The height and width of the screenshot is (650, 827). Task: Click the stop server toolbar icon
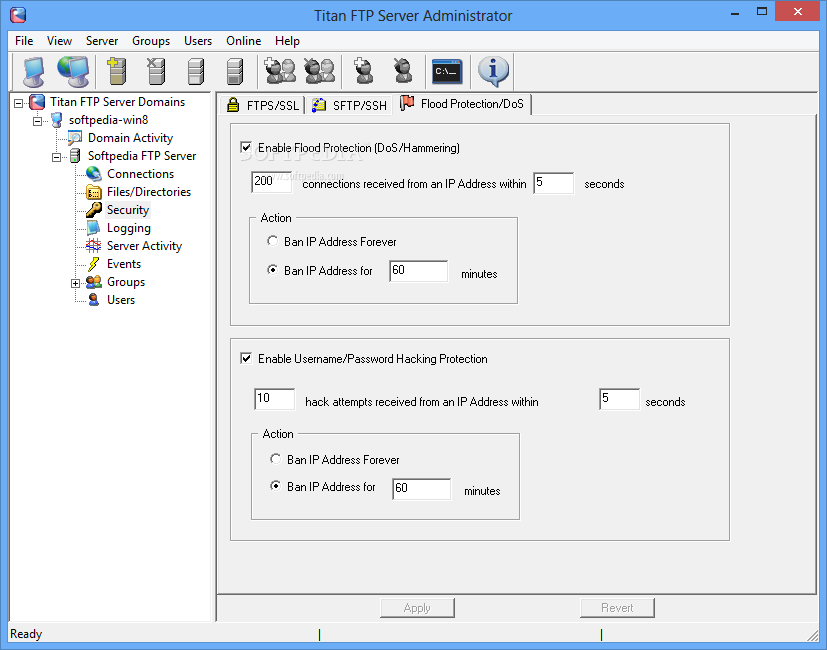click(235, 71)
